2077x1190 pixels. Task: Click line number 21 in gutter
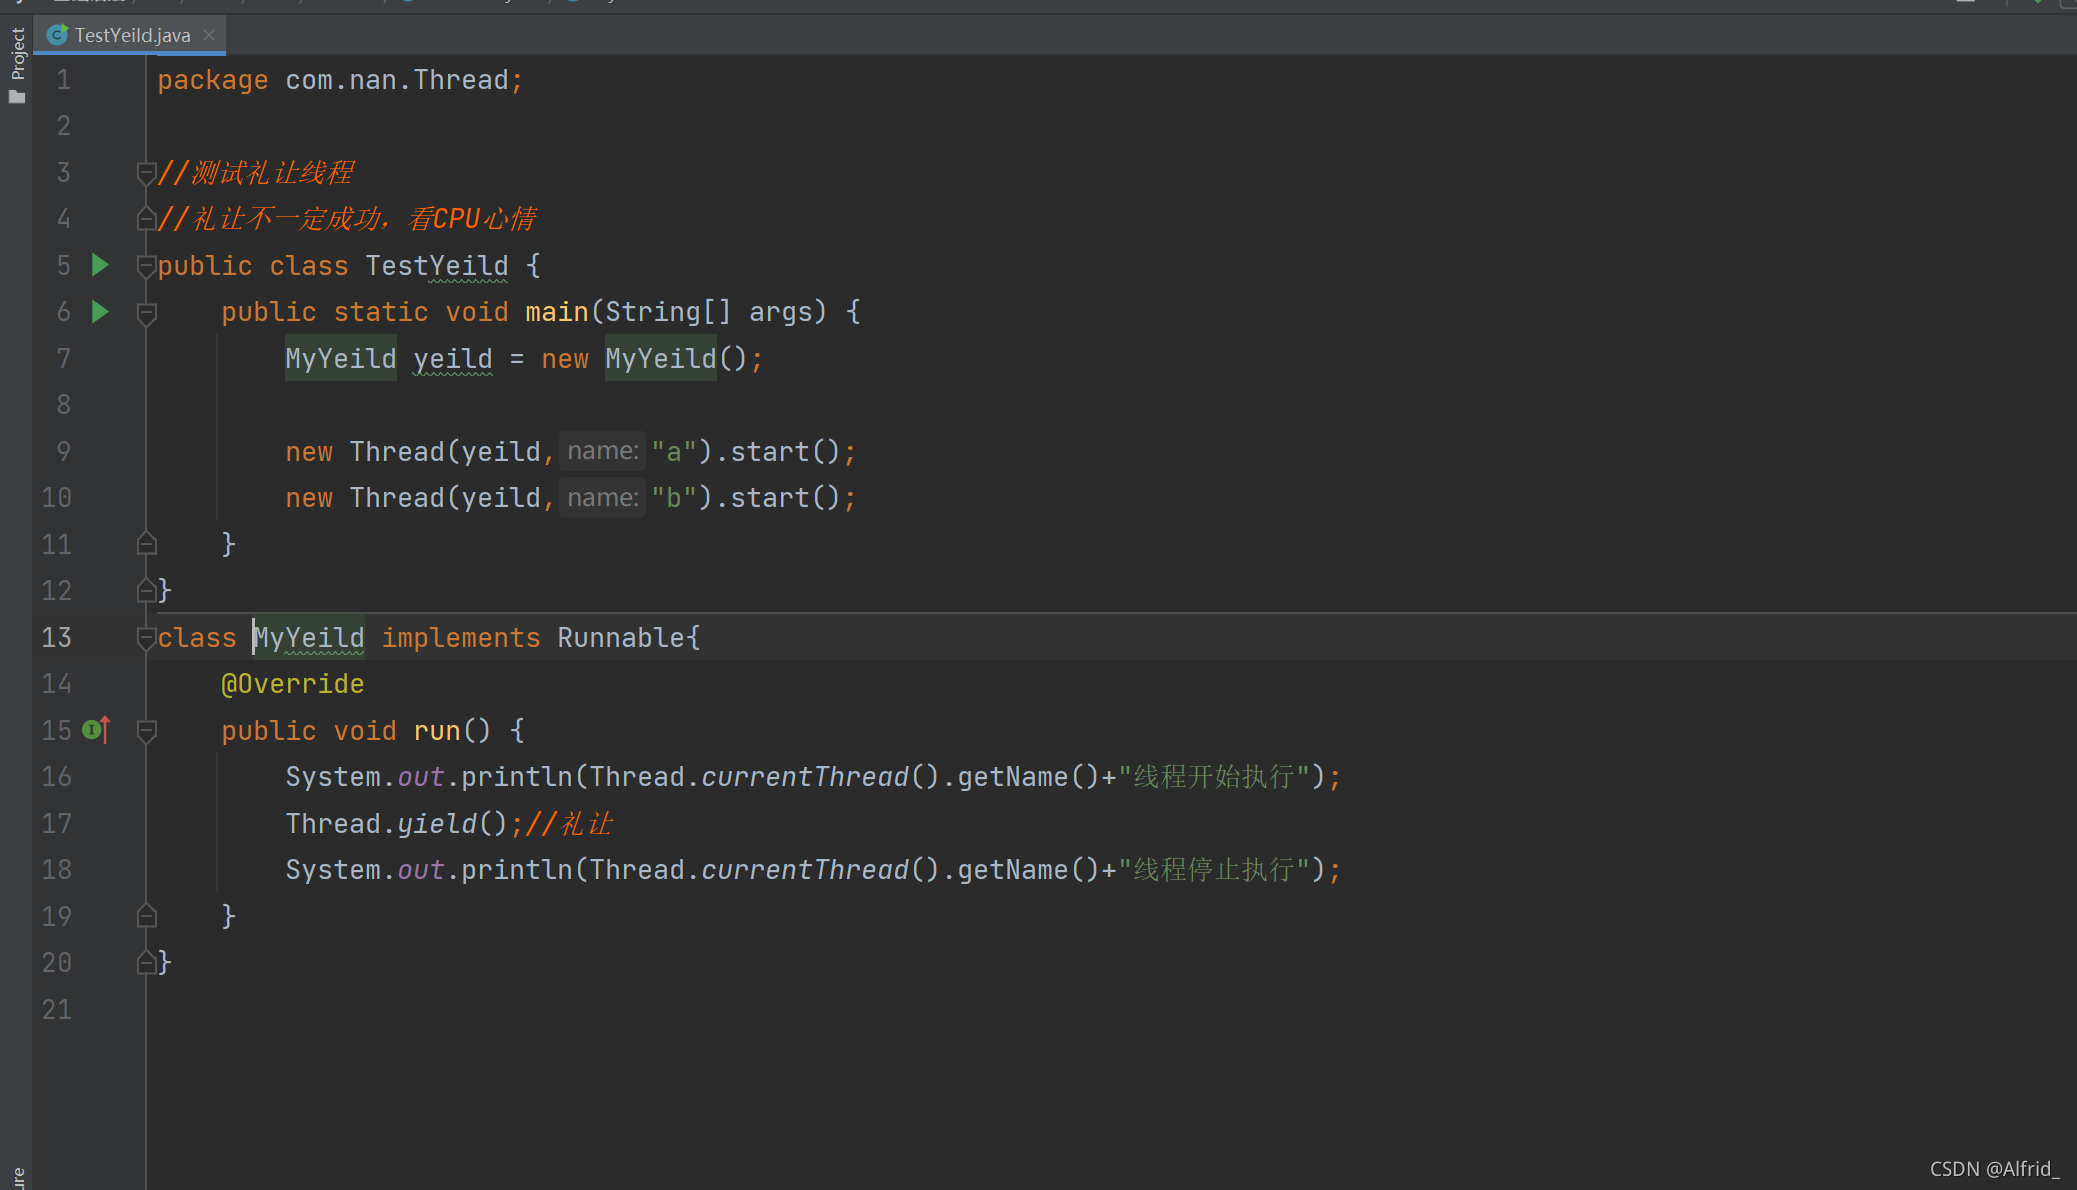tap(56, 1009)
